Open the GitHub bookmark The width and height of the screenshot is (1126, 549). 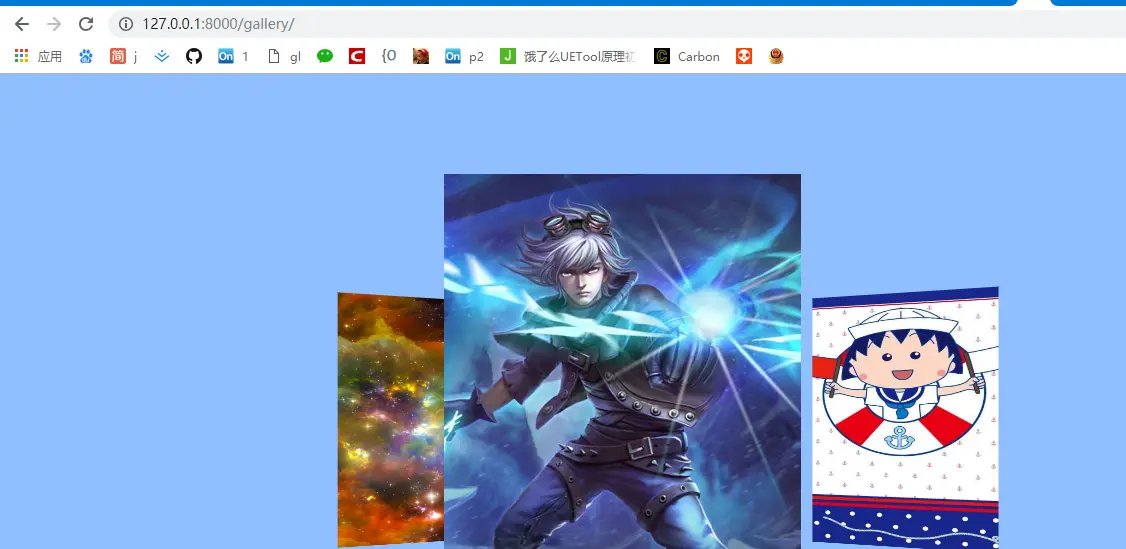click(194, 56)
